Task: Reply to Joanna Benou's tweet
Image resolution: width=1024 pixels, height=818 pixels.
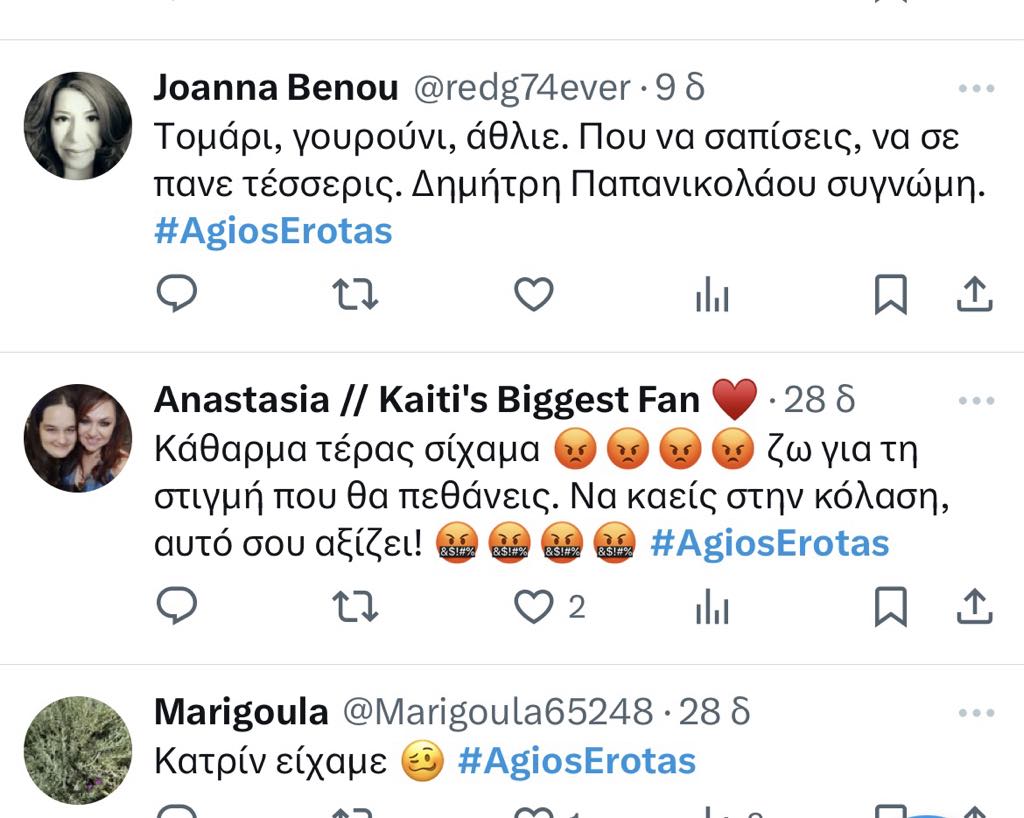Action: click(x=177, y=293)
